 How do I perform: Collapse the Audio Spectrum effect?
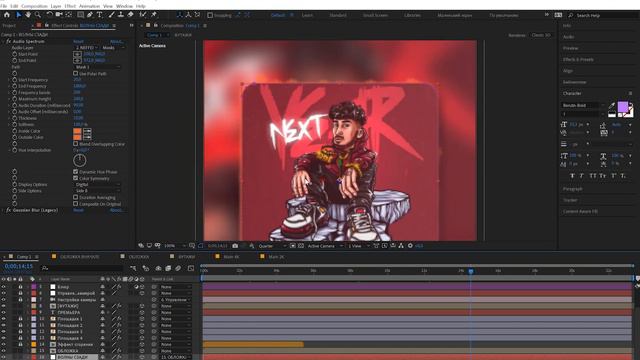[3, 42]
